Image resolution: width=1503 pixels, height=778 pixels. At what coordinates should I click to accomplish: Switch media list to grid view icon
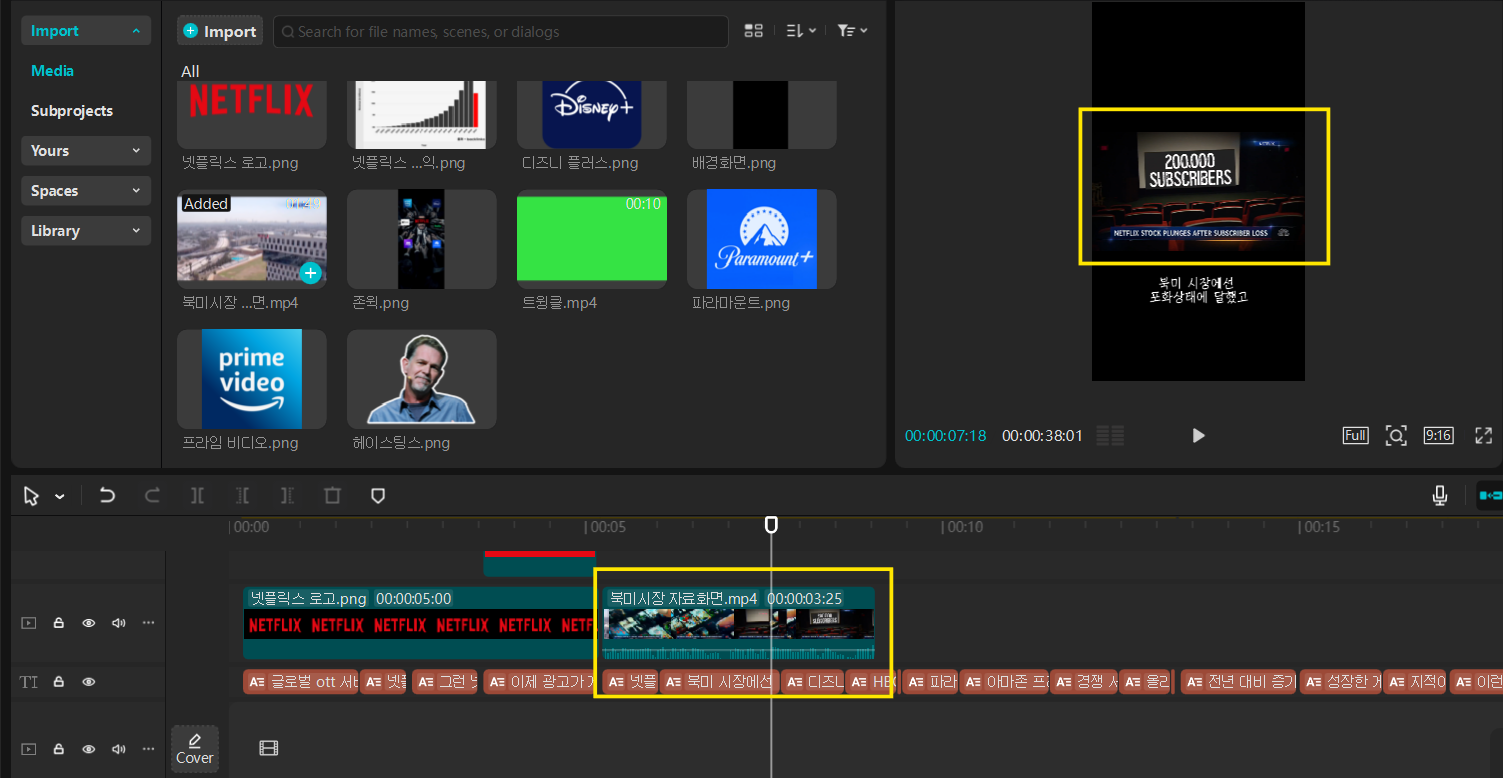pyautogui.click(x=754, y=31)
